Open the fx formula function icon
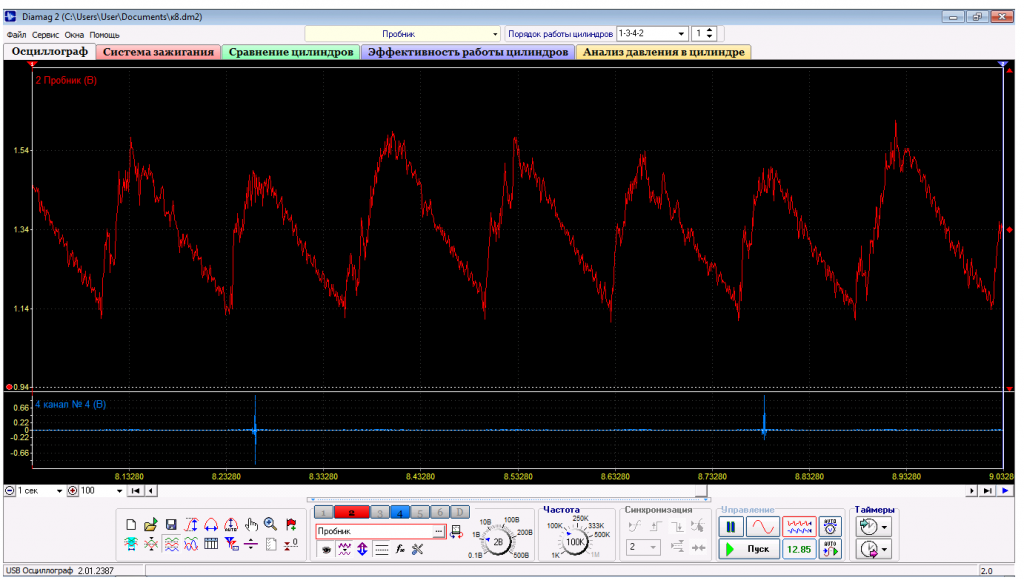1024x580 pixels. (x=400, y=549)
